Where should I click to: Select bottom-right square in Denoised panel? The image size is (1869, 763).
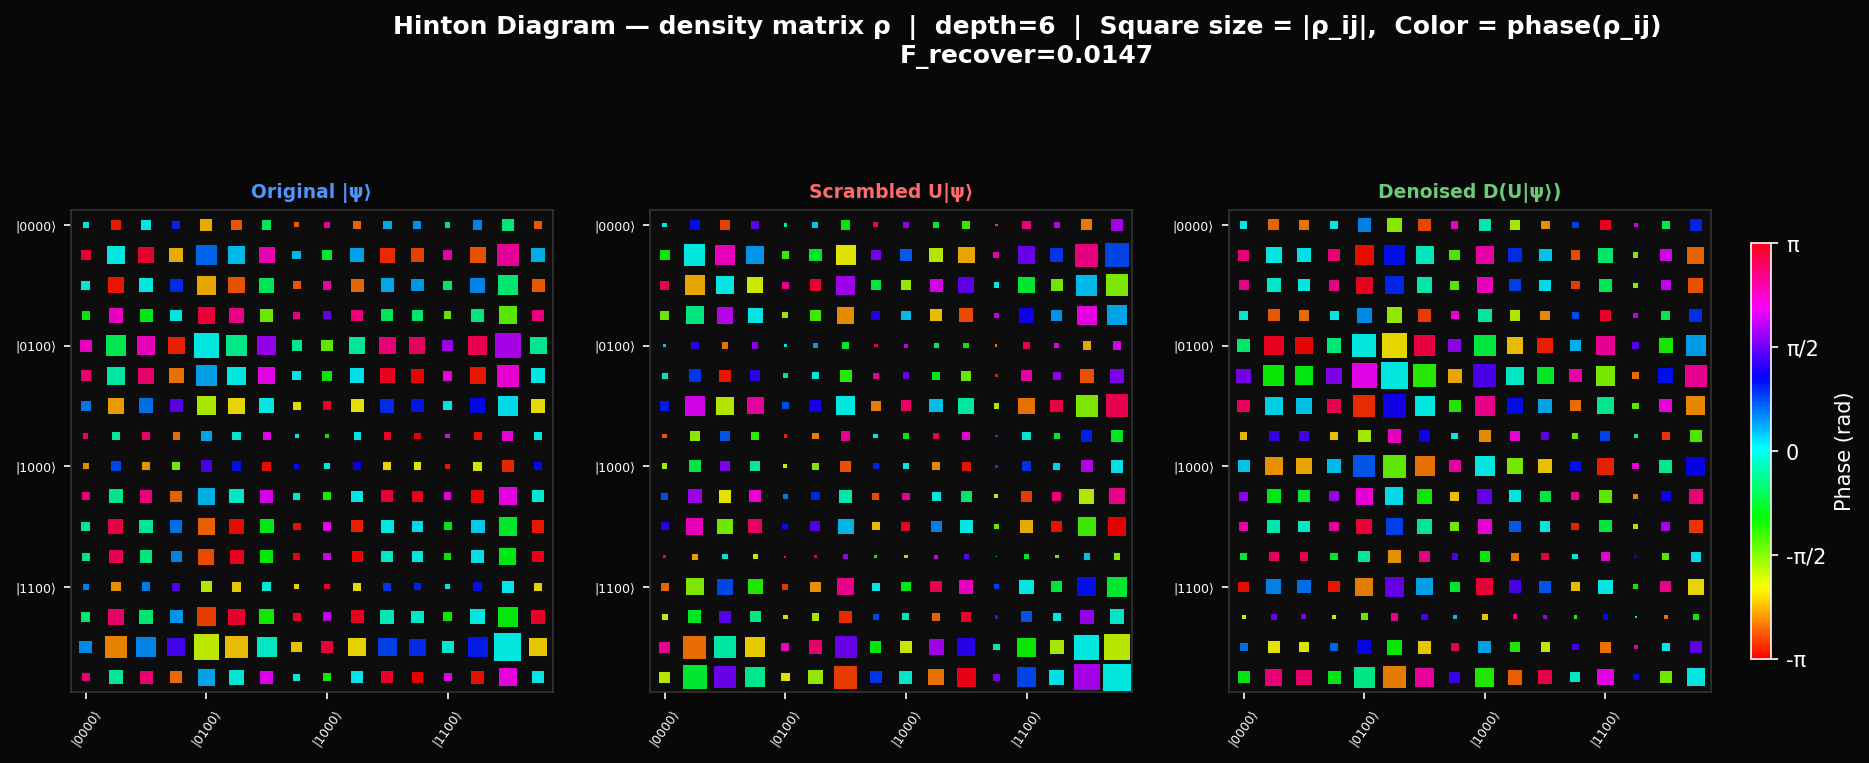coord(1696,677)
